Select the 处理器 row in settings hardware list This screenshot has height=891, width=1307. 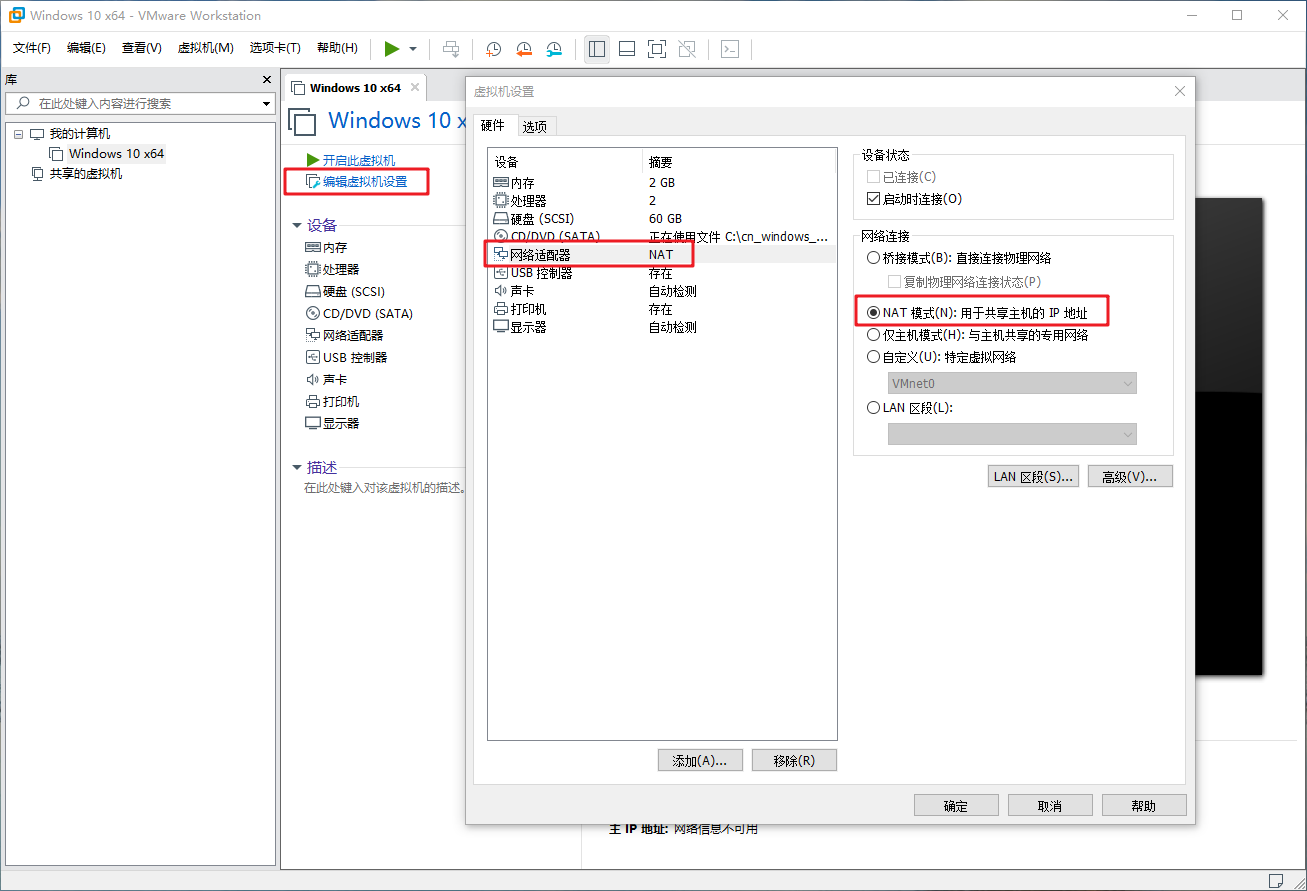[x=661, y=201]
